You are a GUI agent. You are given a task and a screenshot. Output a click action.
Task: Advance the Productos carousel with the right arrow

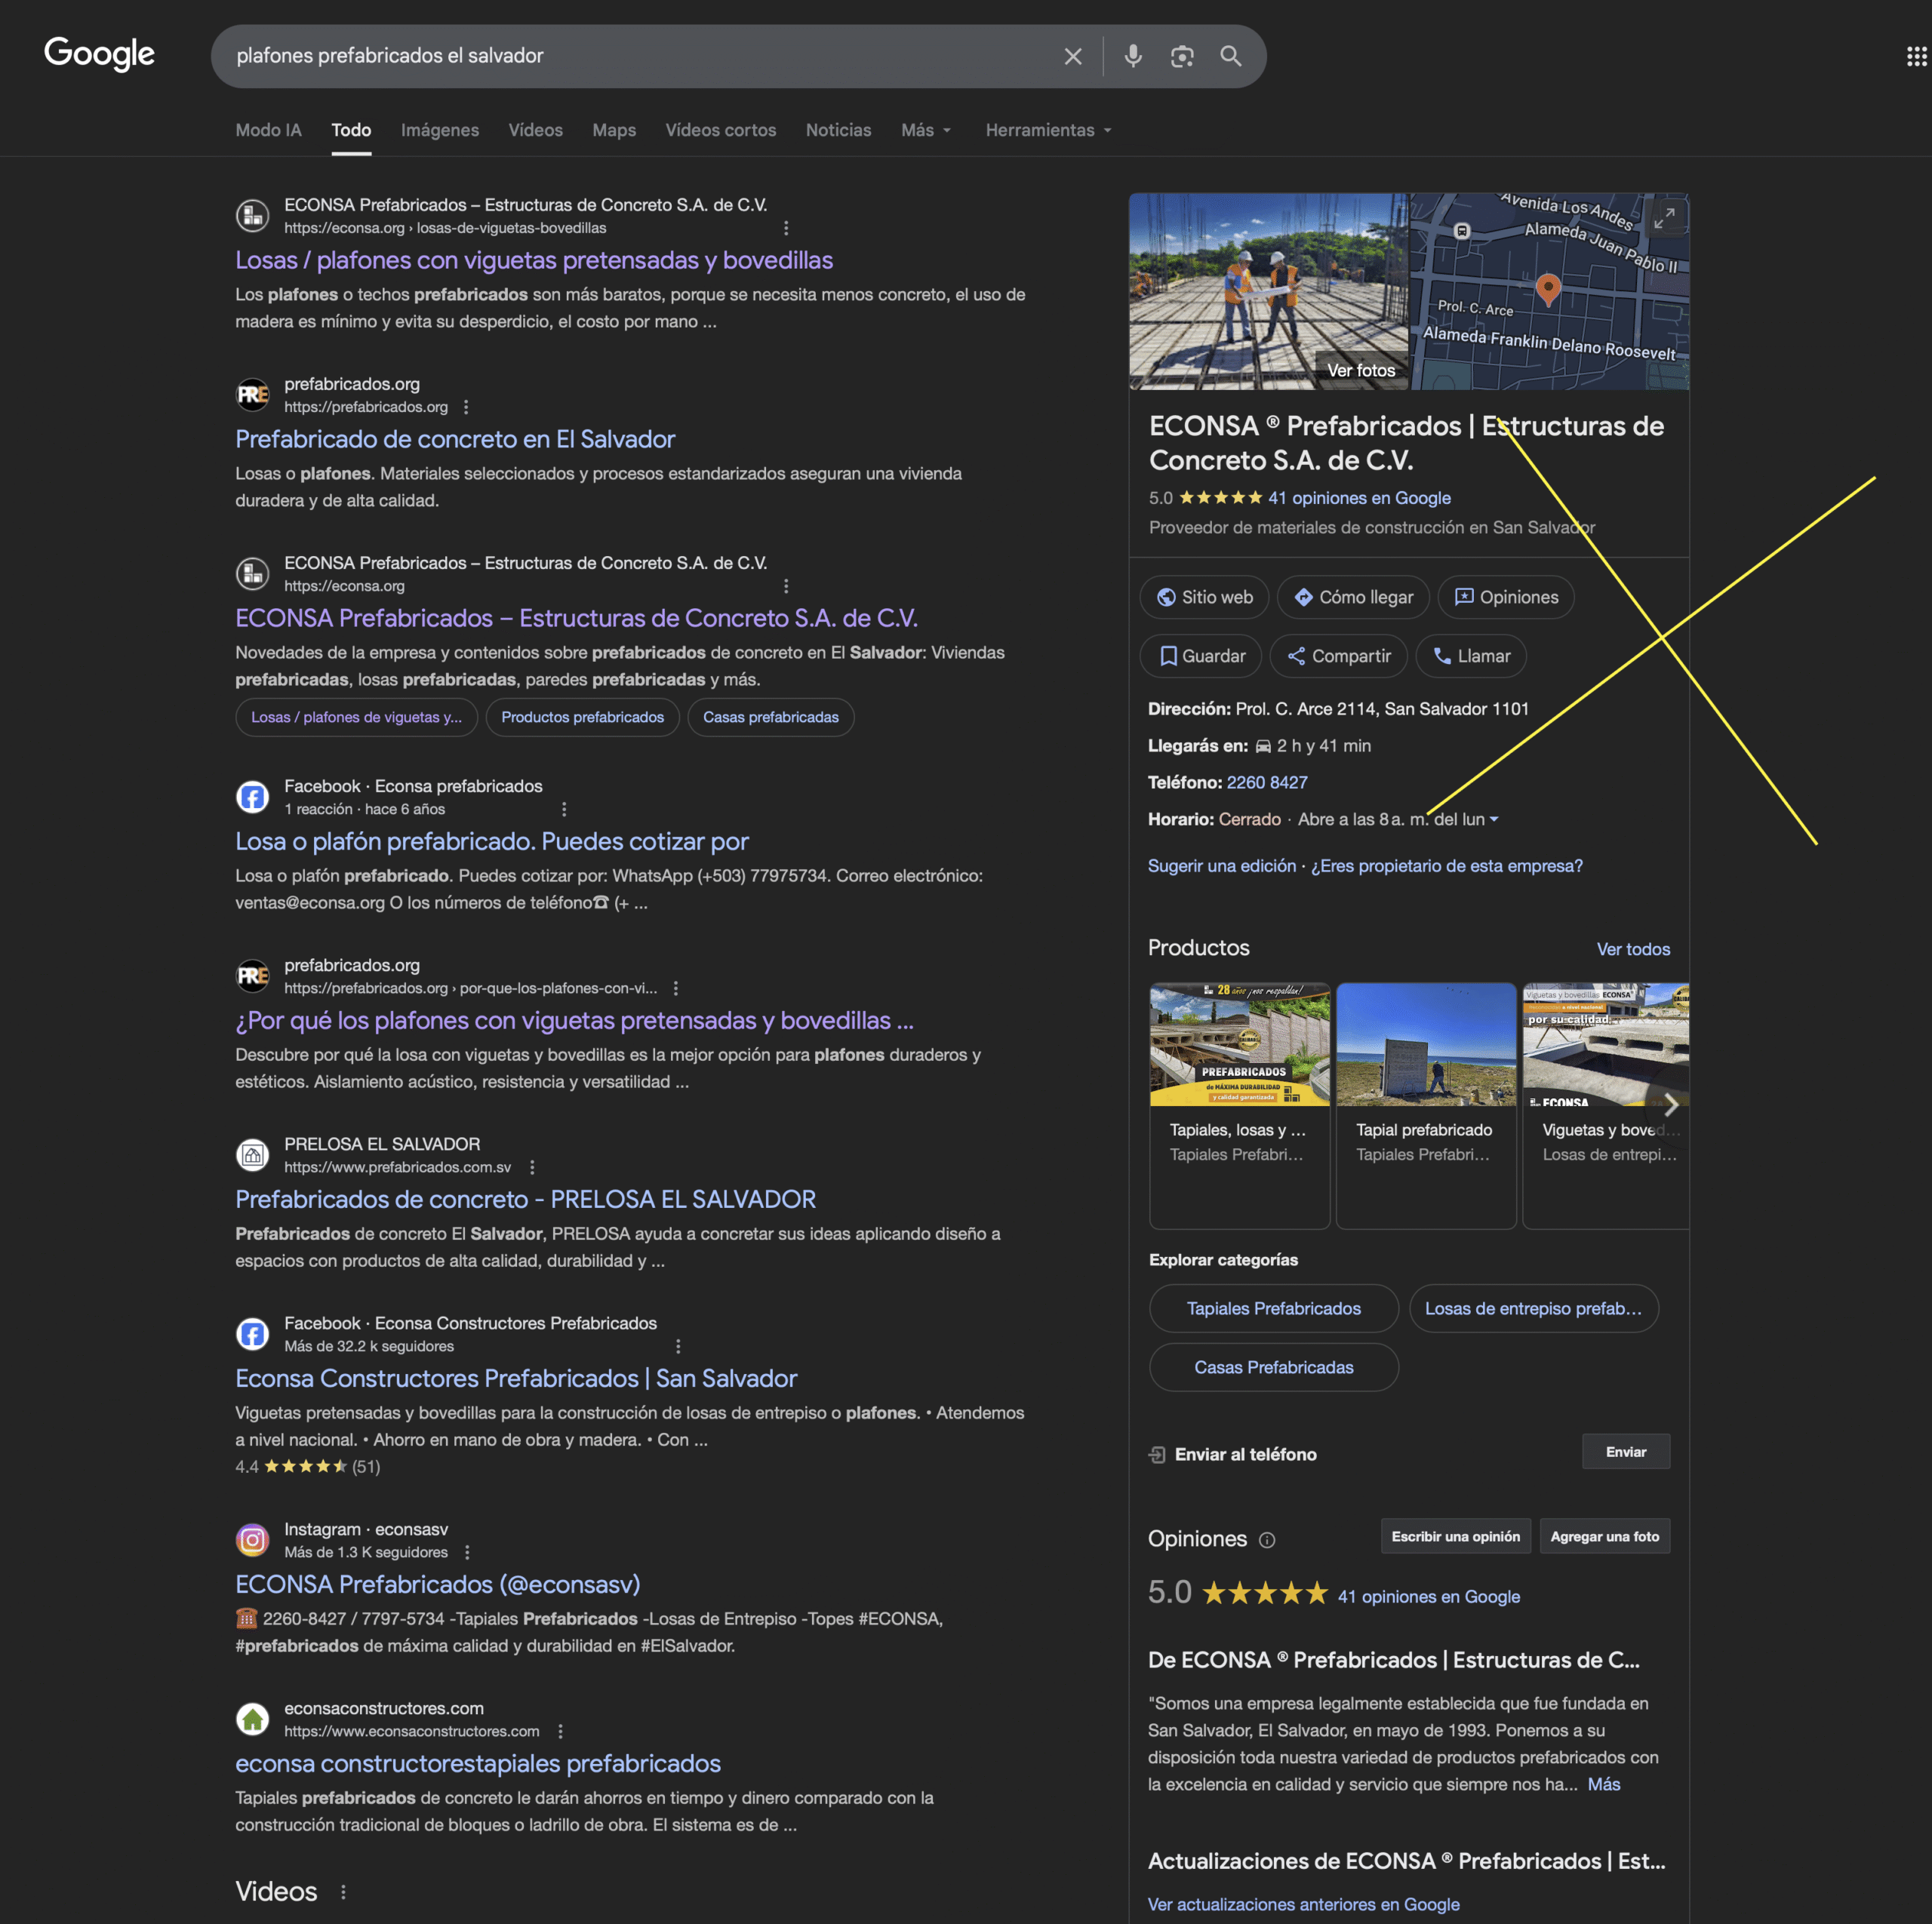[x=1670, y=1105]
